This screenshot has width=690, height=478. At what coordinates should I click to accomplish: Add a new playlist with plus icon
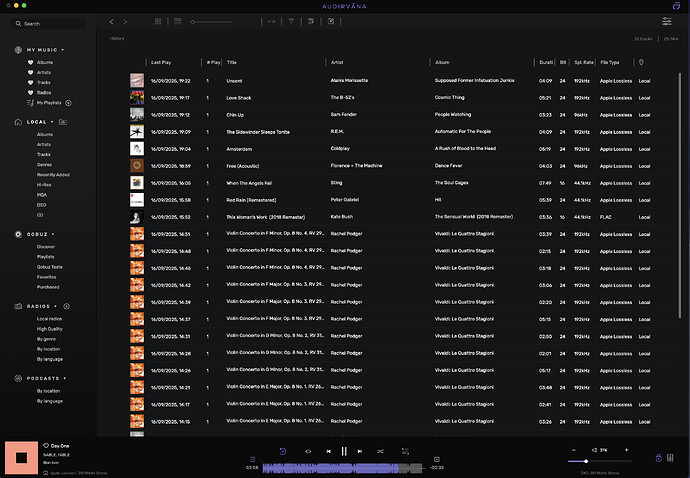click(68, 103)
